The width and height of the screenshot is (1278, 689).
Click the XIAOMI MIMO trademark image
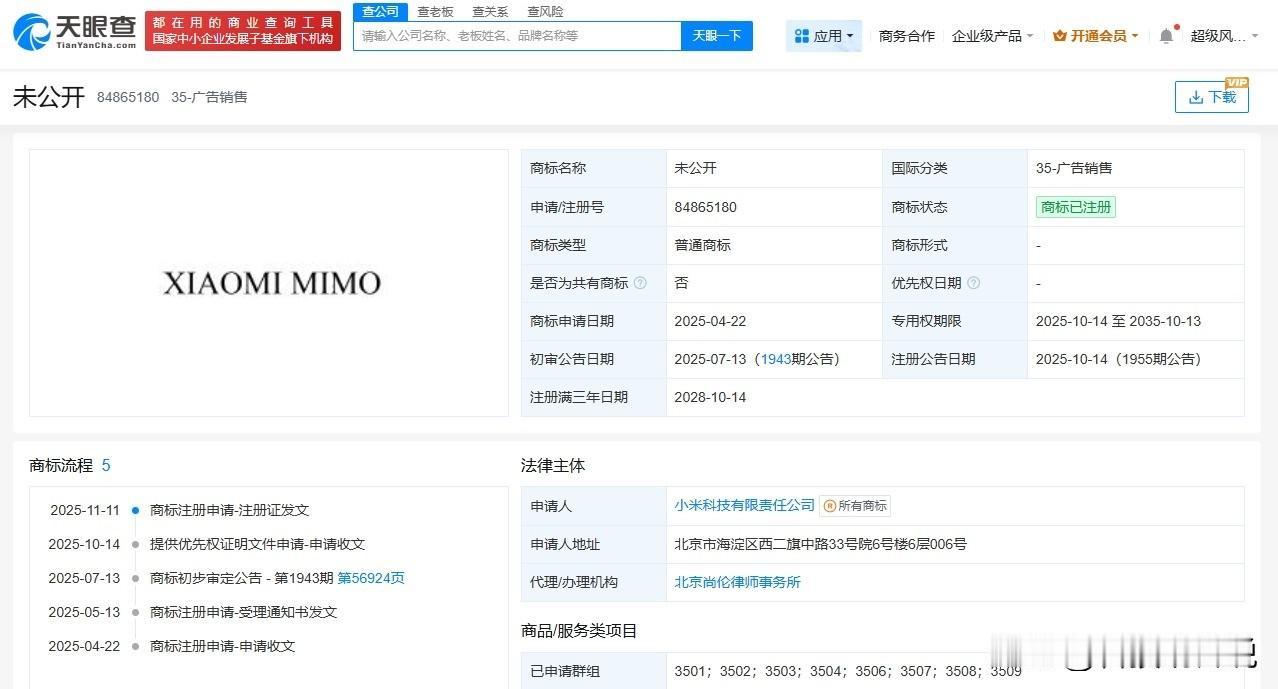pyautogui.click(x=270, y=283)
